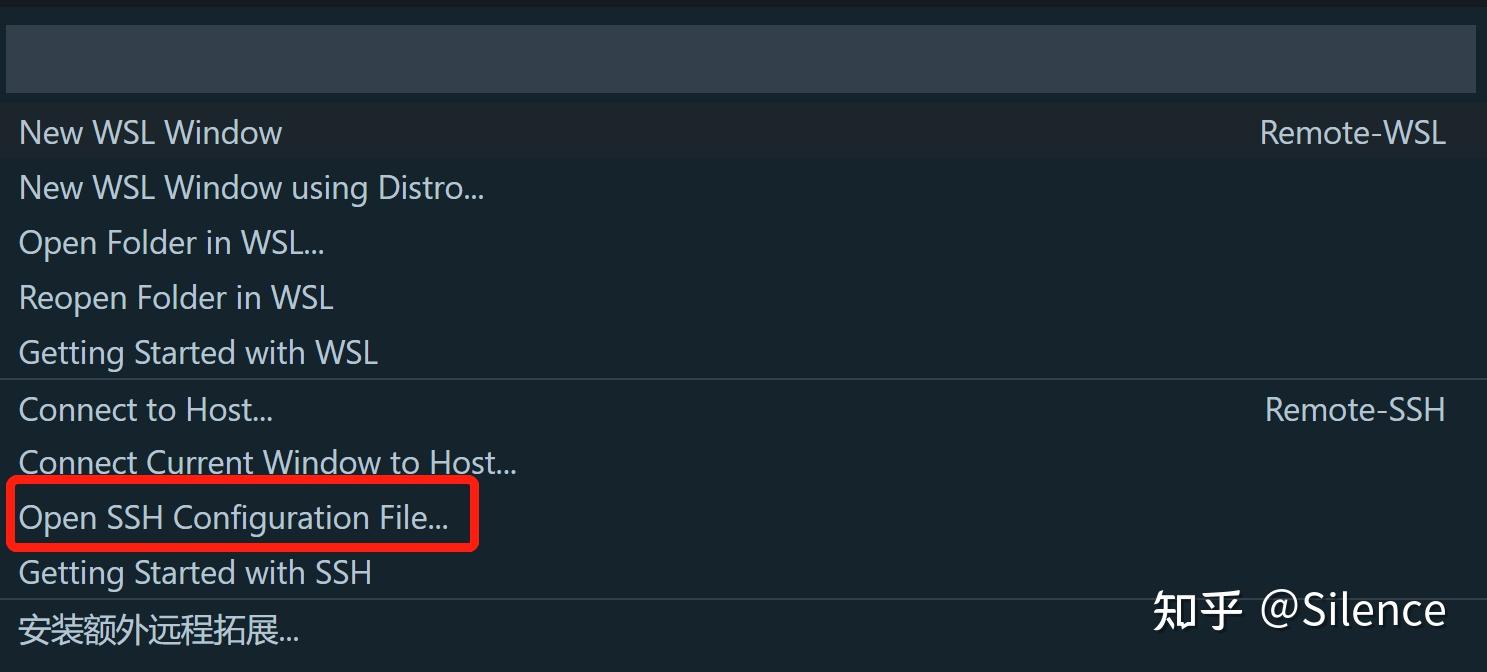Open Getting Started with SSH
Image resolution: width=1487 pixels, height=672 pixels.
coord(195,573)
